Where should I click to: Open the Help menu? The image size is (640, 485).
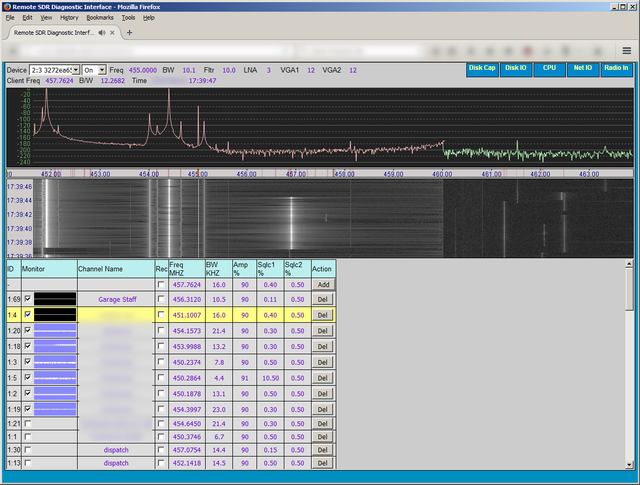pos(149,18)
